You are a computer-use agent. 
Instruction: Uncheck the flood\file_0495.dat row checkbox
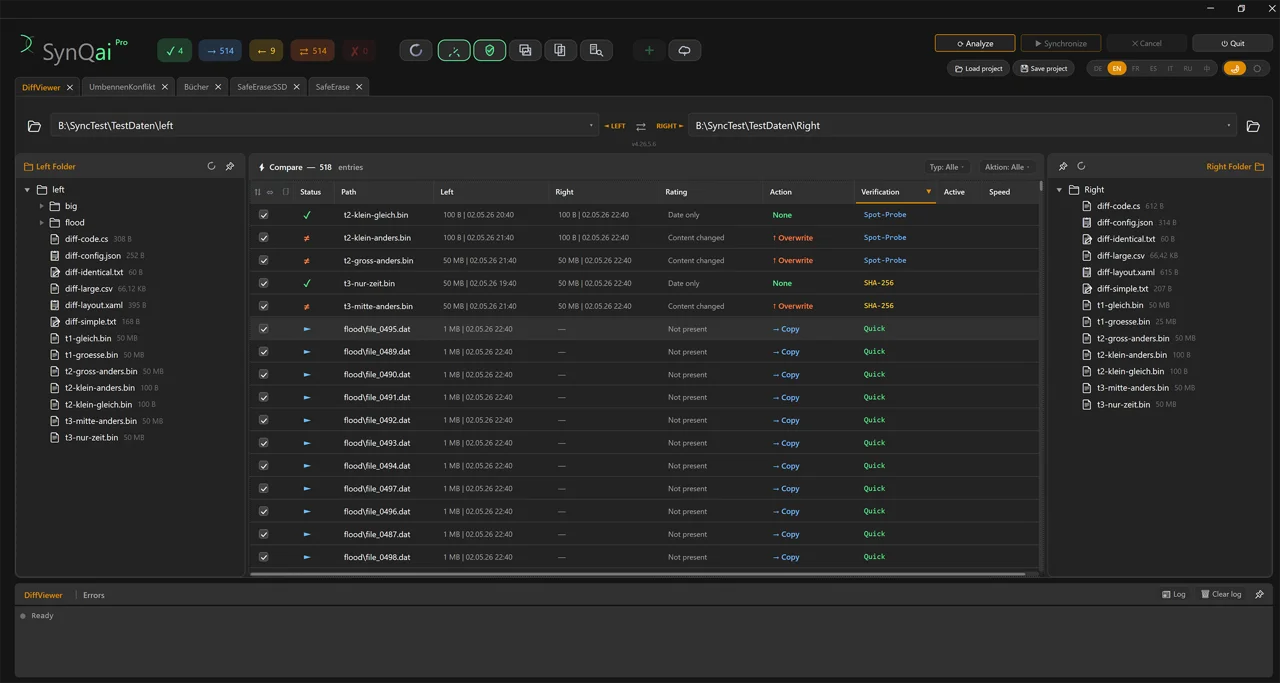(264, 329)
